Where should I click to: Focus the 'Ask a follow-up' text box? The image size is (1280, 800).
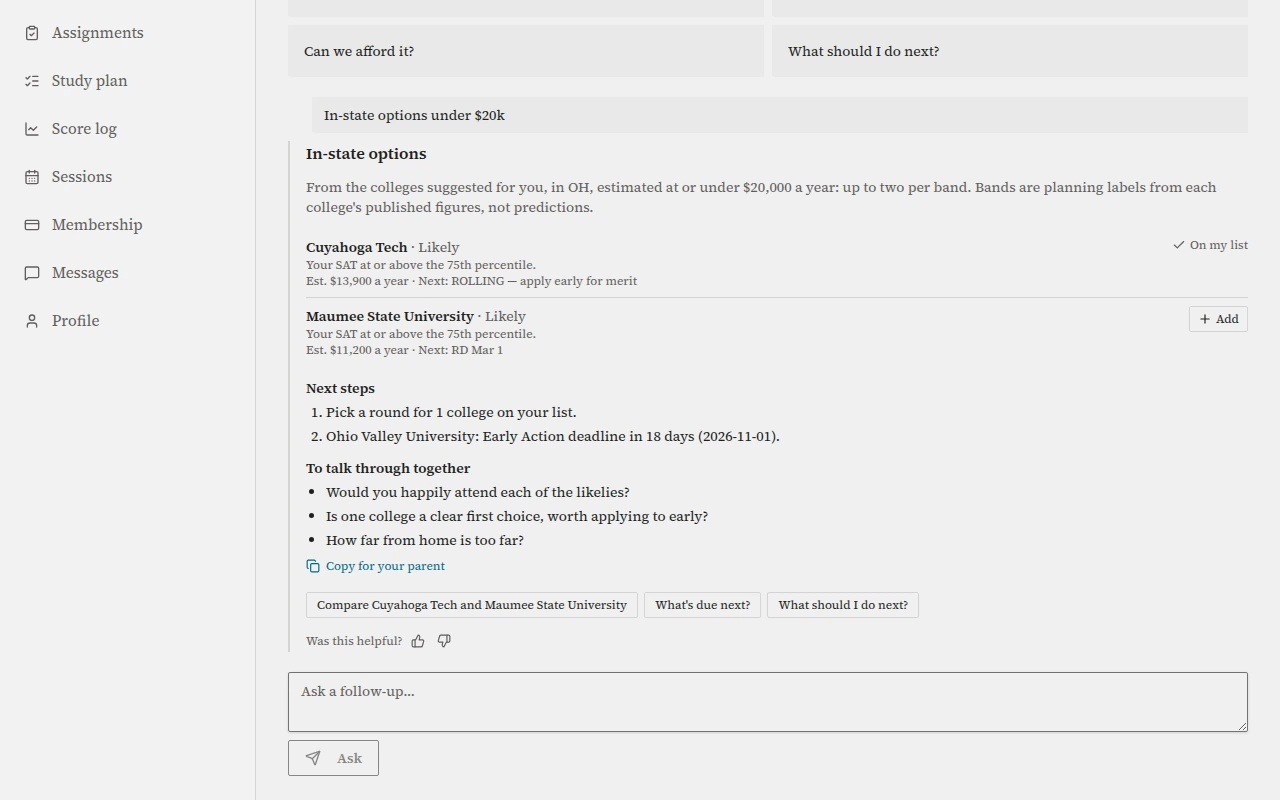coord(768,702)
